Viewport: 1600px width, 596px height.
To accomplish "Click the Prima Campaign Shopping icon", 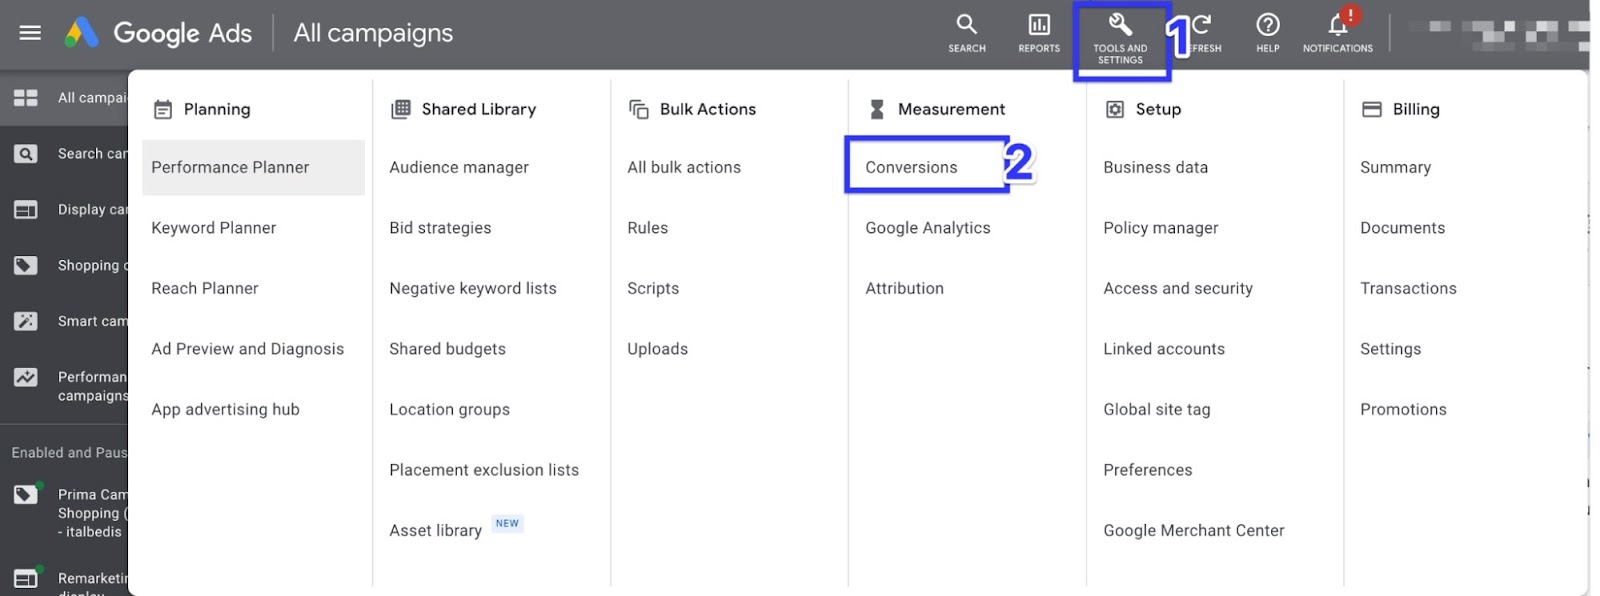I will 27,493.
